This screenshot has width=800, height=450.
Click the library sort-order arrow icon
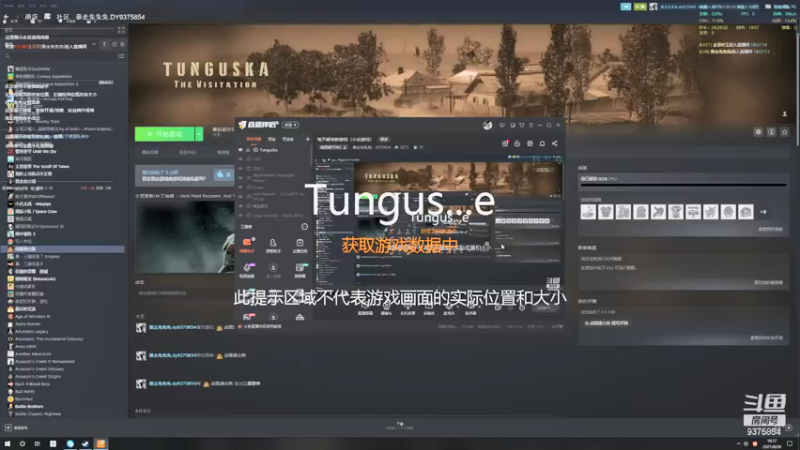tap(104, 45)
